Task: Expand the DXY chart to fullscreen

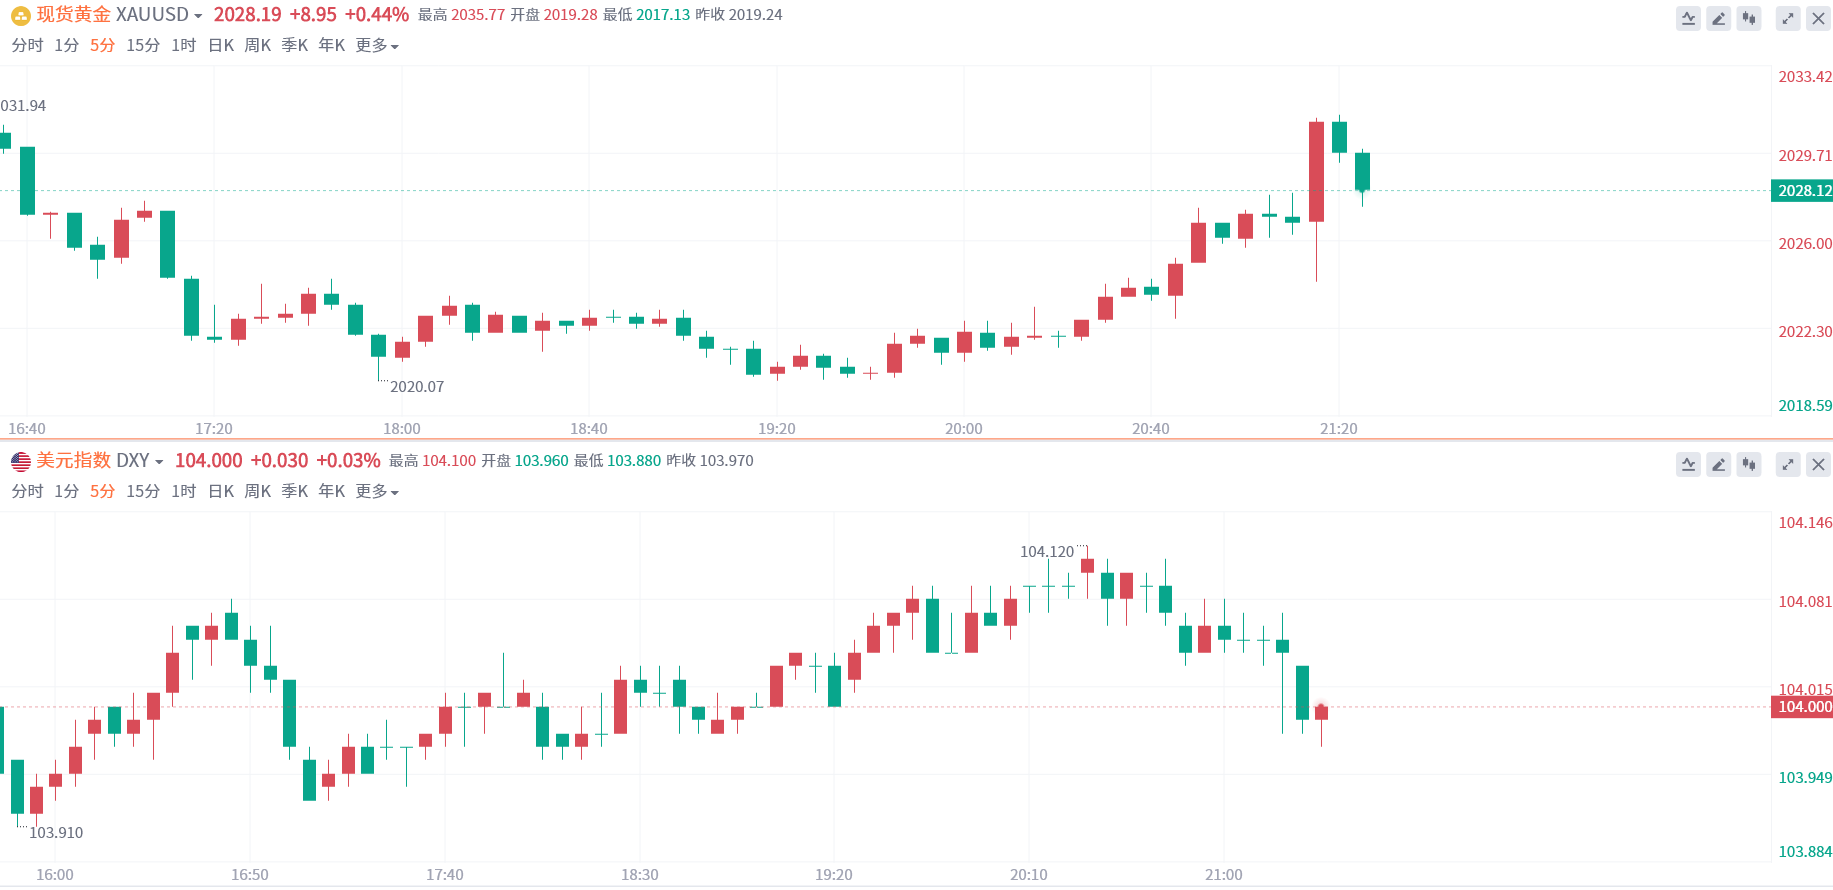Action: [x=1788, y=464]
